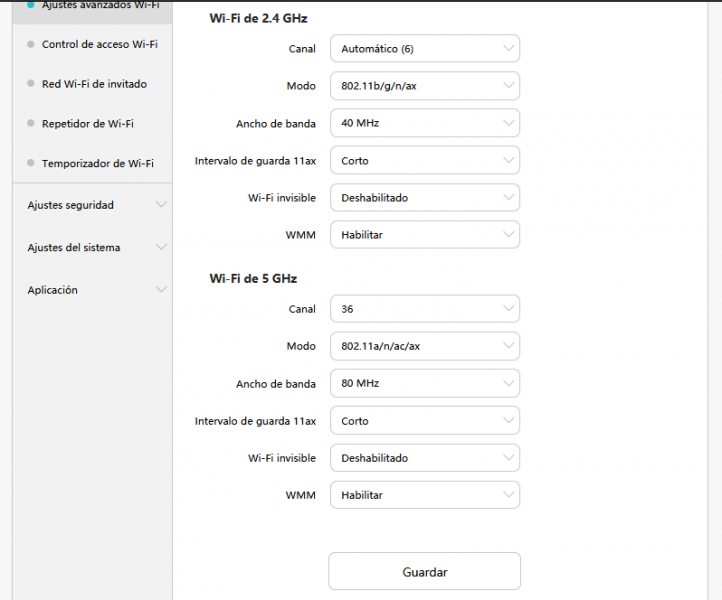
Task: Open Temporizador de Wi-Fi settings
Action: 97,163
